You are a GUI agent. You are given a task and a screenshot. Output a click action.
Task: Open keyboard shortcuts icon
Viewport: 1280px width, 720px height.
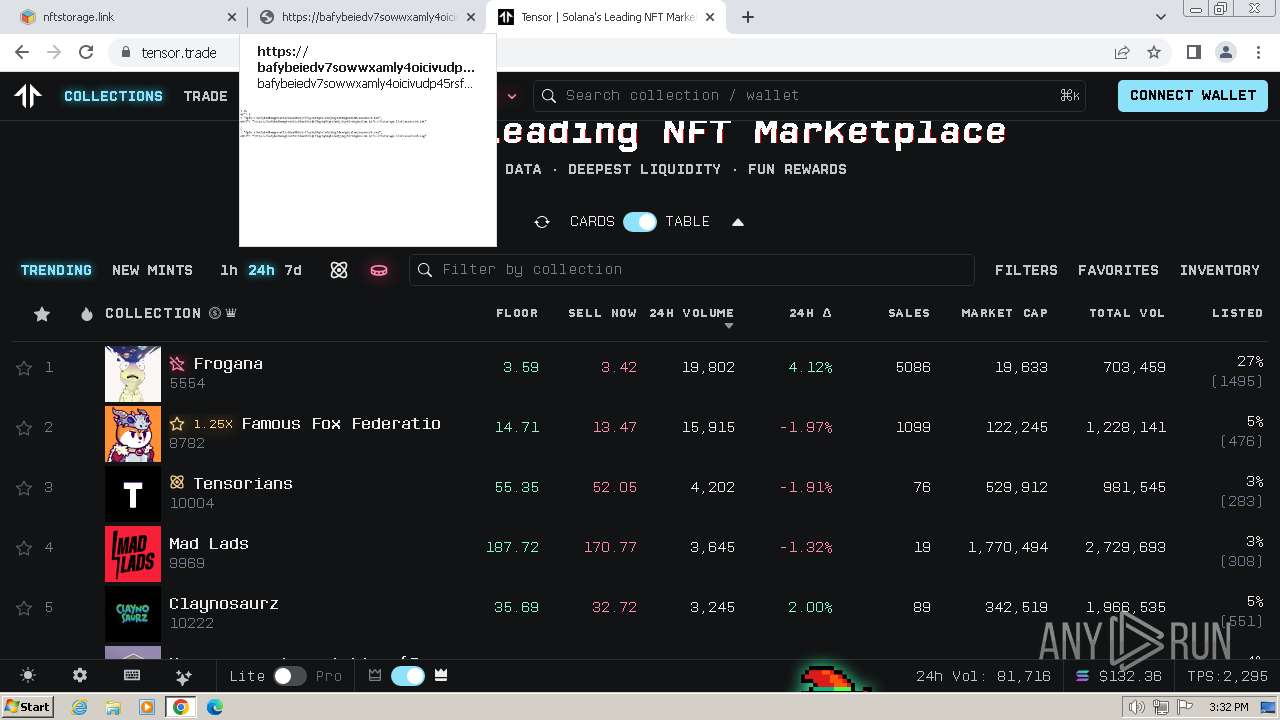click(132, 676)
